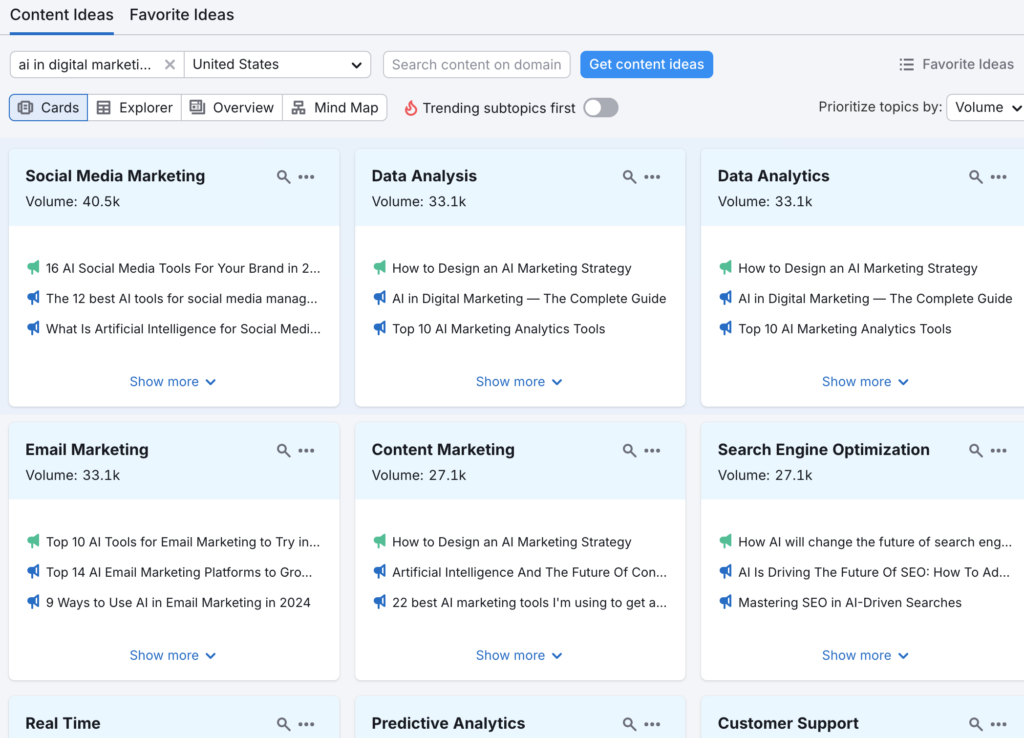Image resolution: width=1024 pixels, height=738 pixels.
Task: Open the United States country dropdown
Action: pyautogui.click(x=277, y=64)
